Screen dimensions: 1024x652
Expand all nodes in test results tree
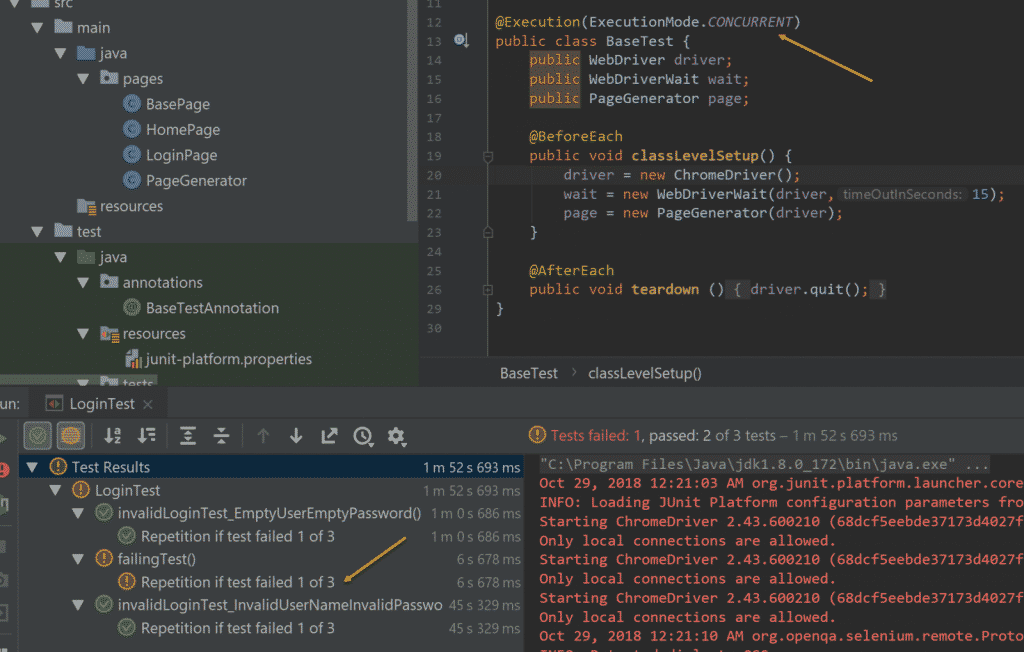pos(187,436)
